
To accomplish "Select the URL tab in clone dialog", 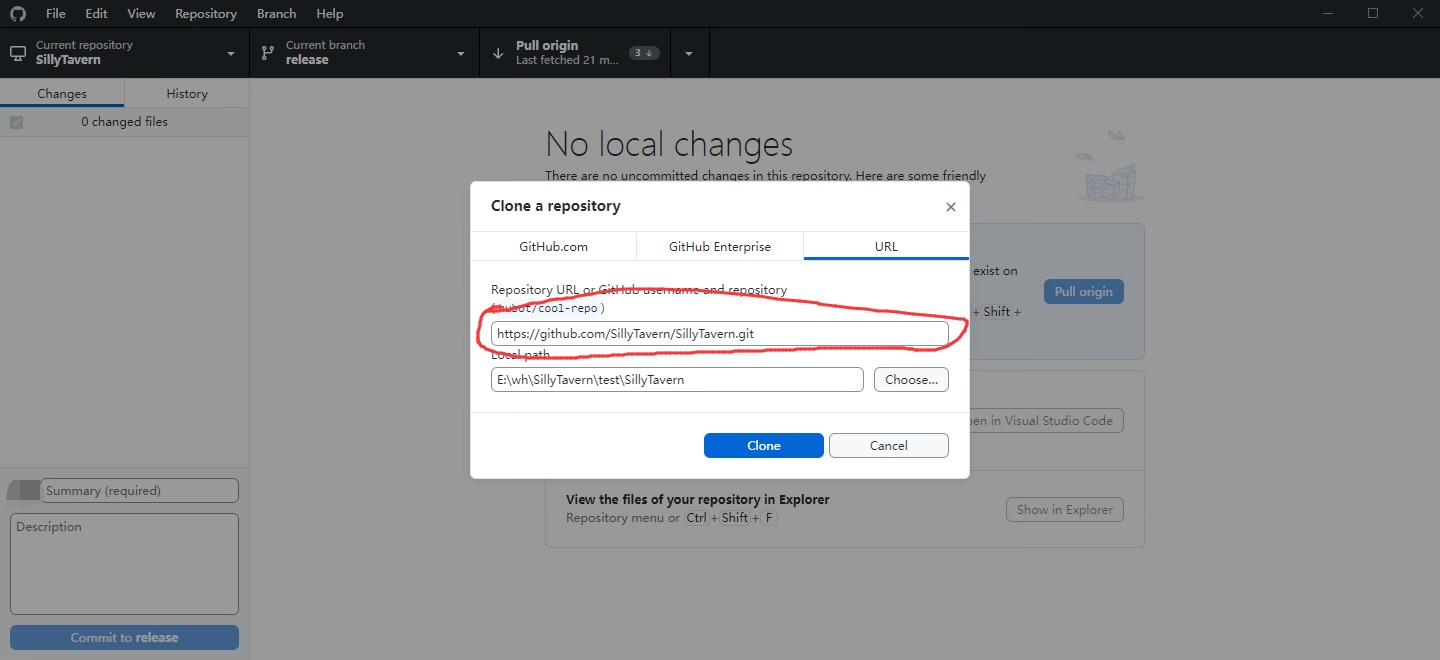I will pyautogui.click(x=886, y=246).
